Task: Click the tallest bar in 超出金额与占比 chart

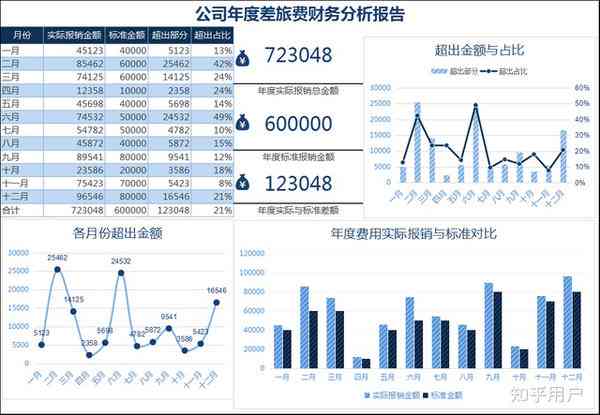Action: (417, 142)
